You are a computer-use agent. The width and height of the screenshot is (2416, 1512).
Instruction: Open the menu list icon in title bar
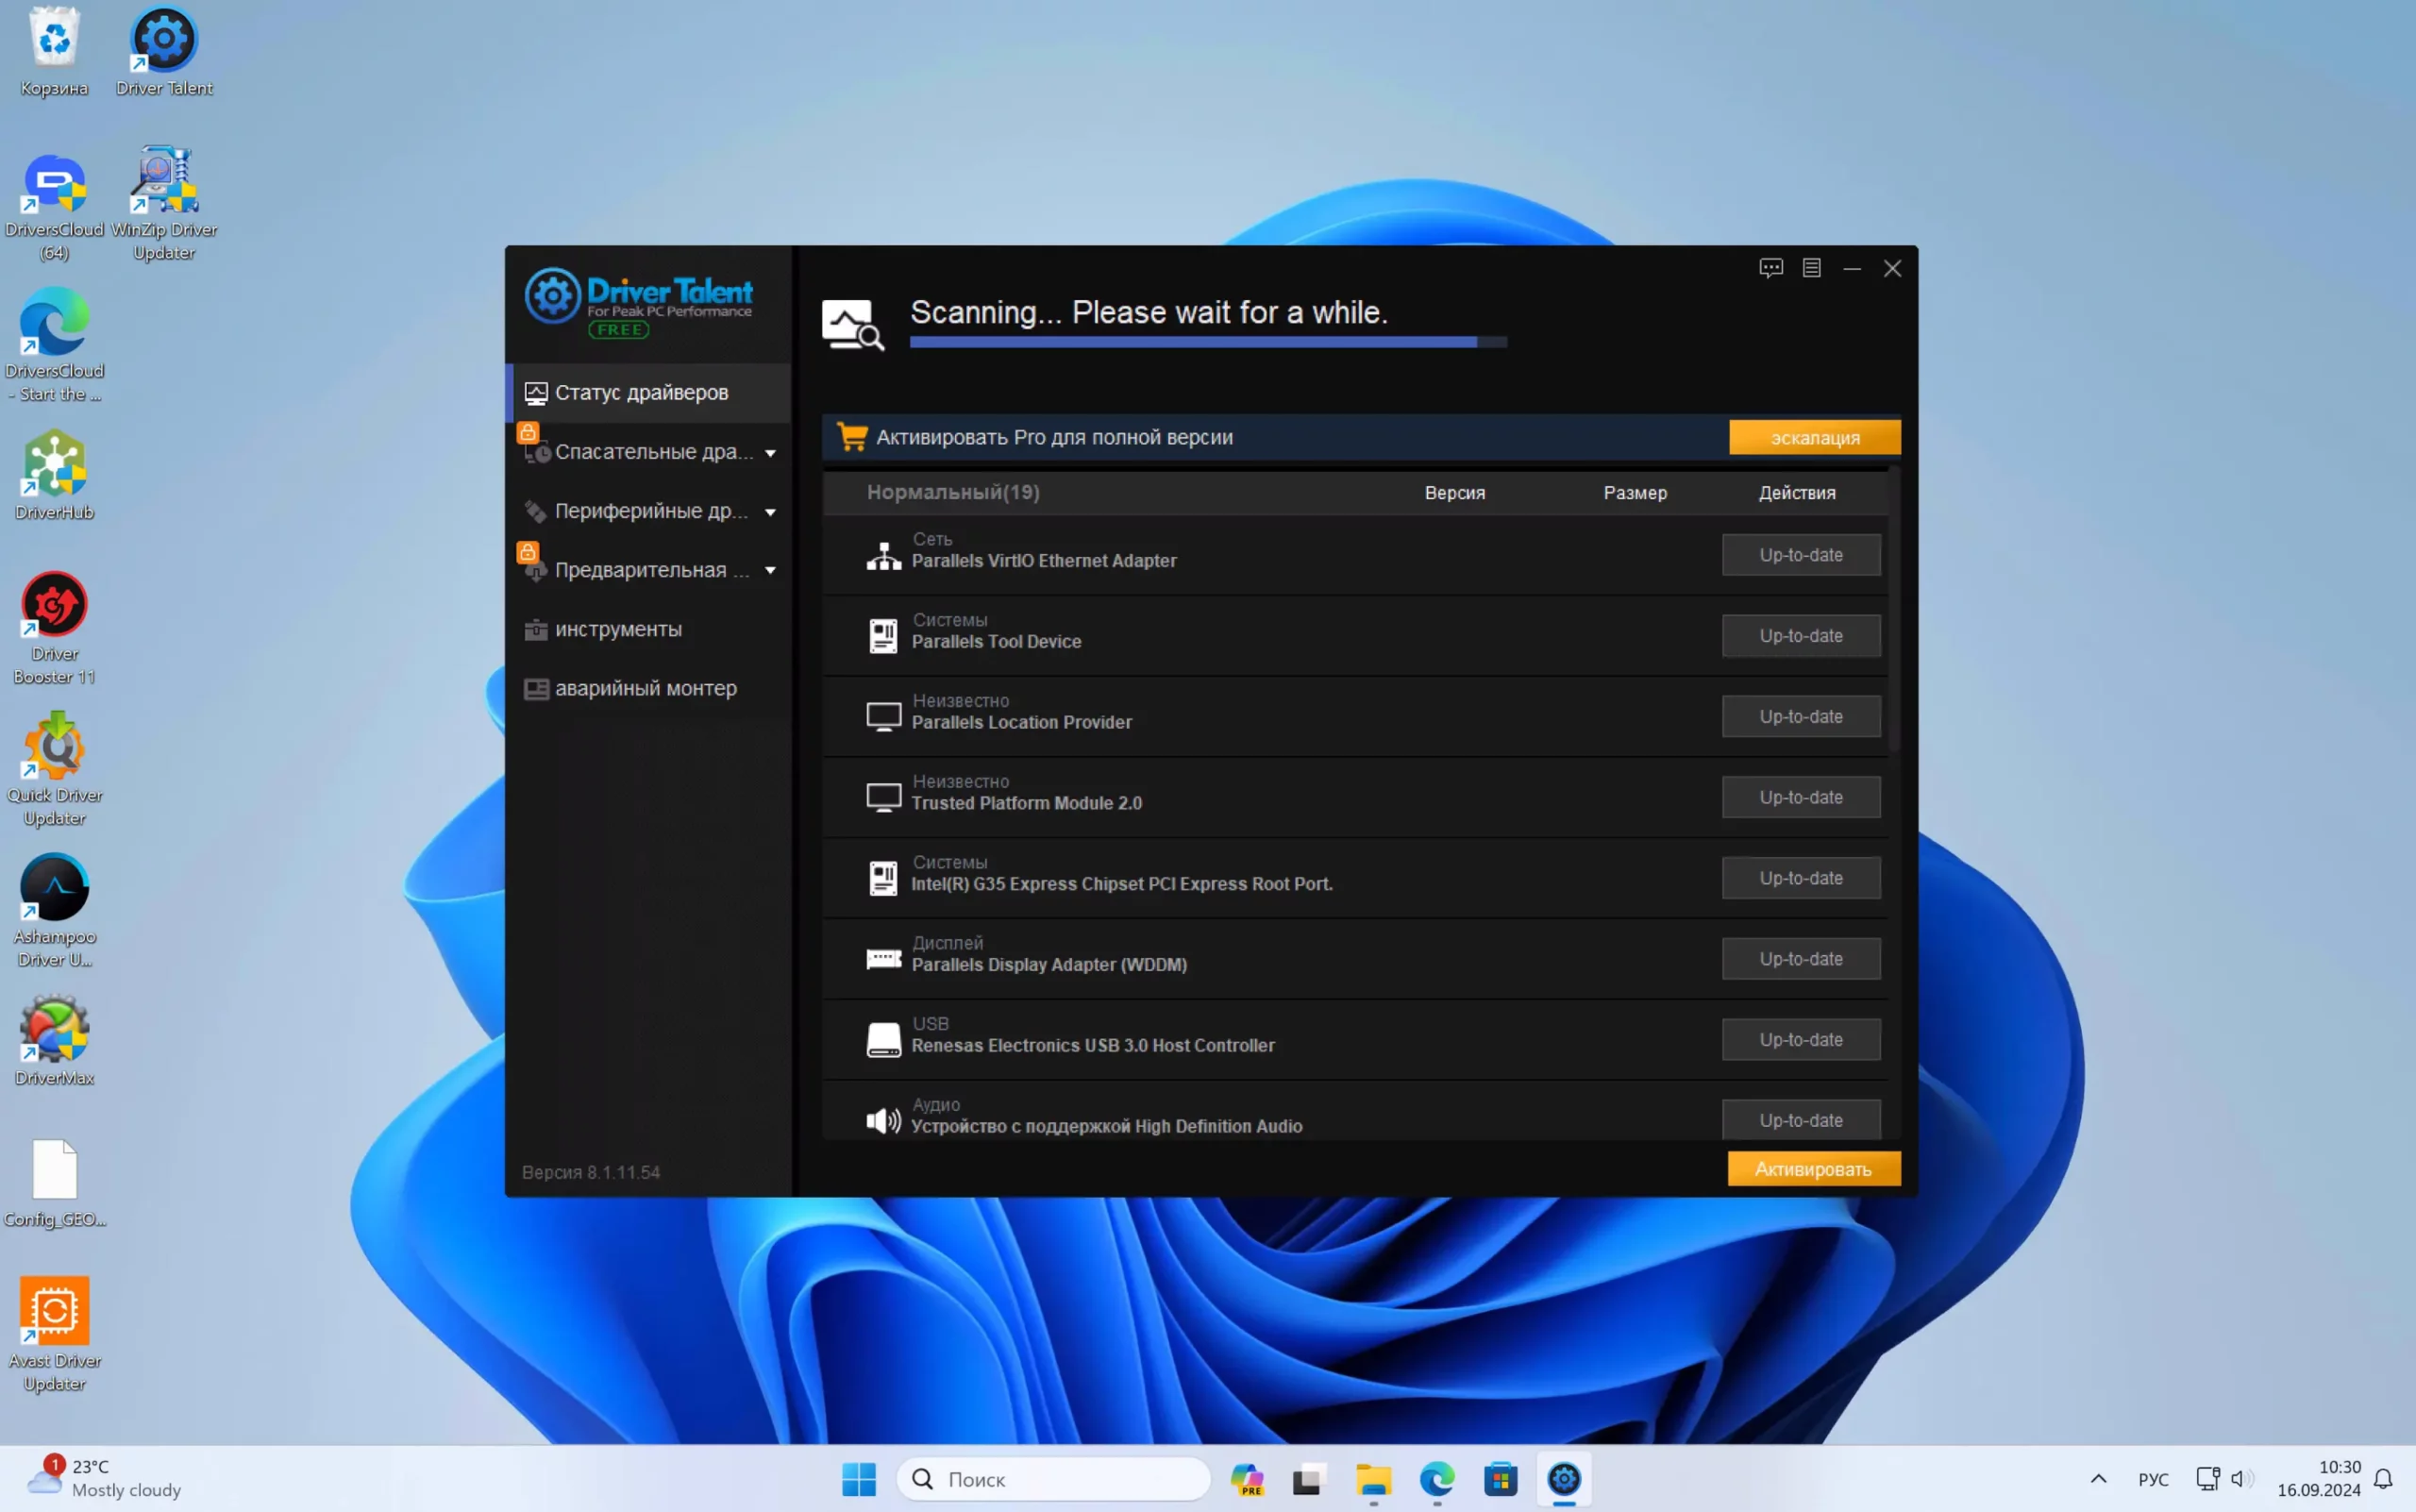[1811, 268]
